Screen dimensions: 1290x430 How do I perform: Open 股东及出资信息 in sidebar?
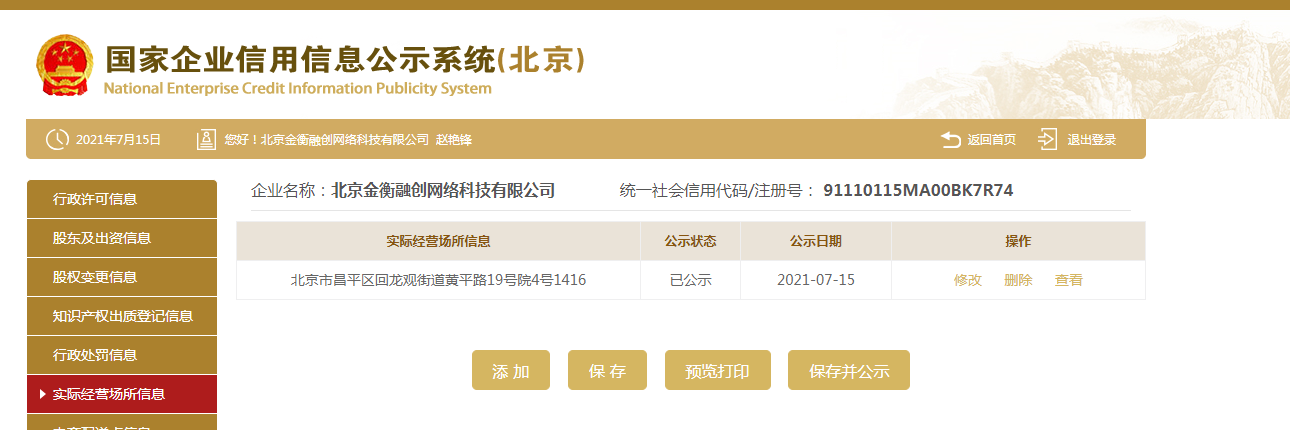[x=122, y=238]
